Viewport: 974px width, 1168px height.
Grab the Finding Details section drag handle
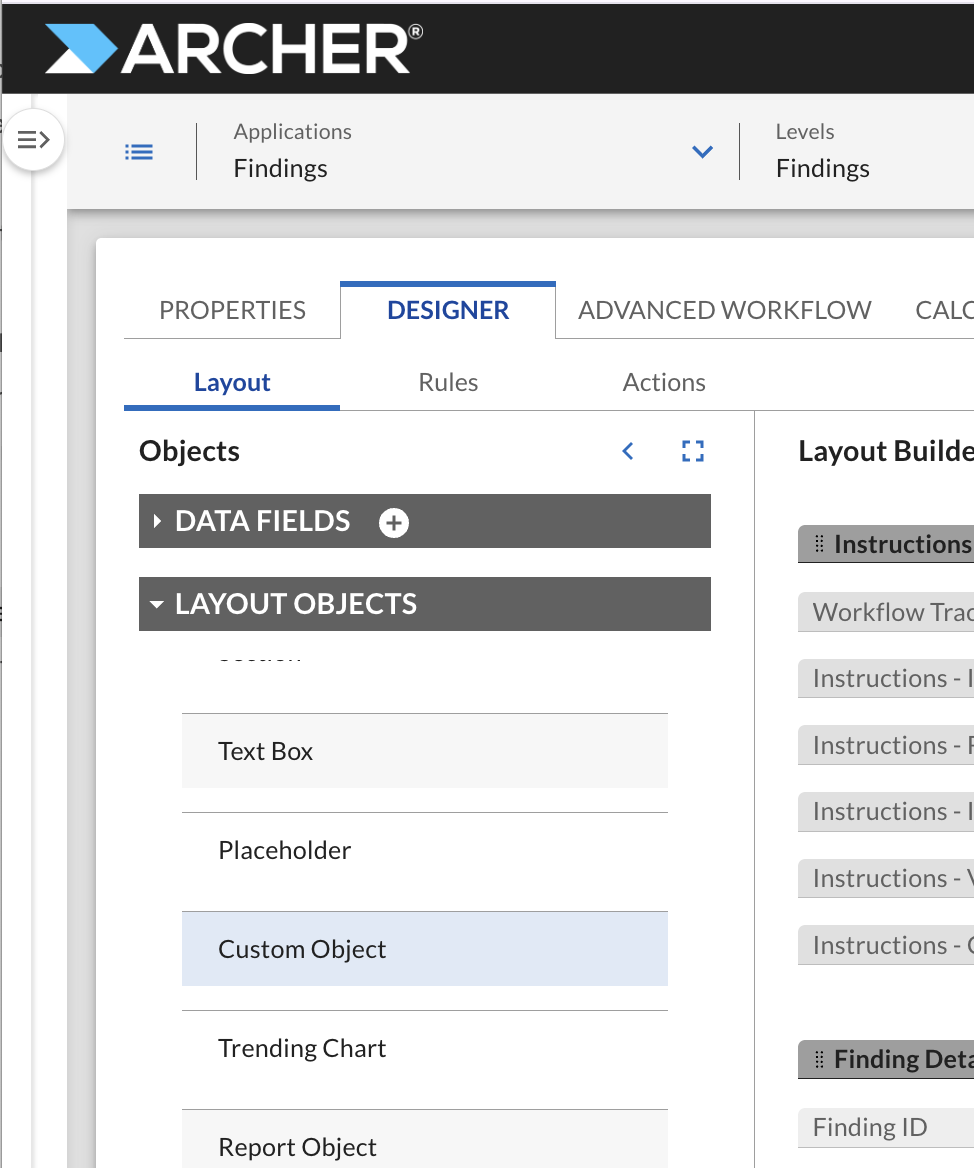click(x=819, y=1059)
